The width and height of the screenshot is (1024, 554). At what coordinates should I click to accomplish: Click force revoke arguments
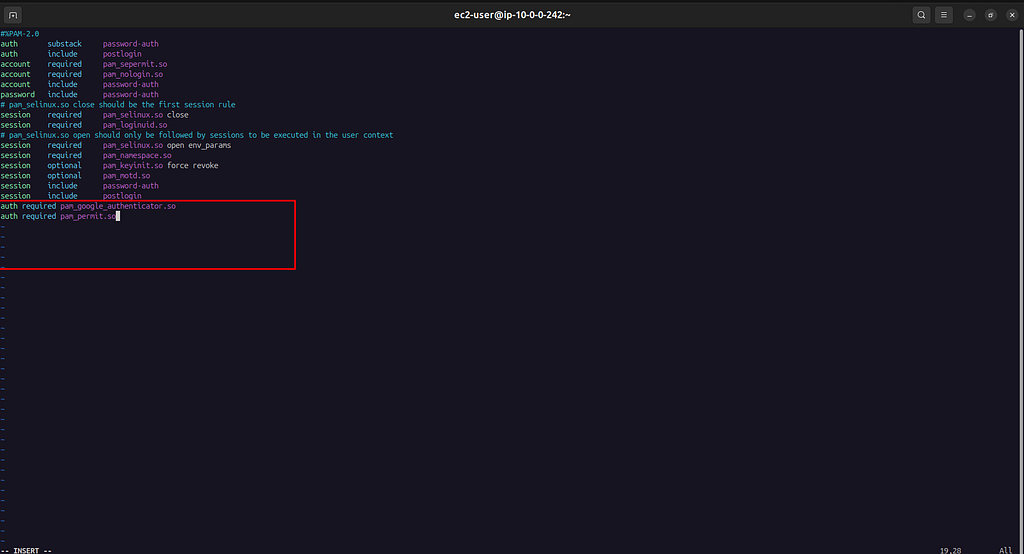click(193, 165)
